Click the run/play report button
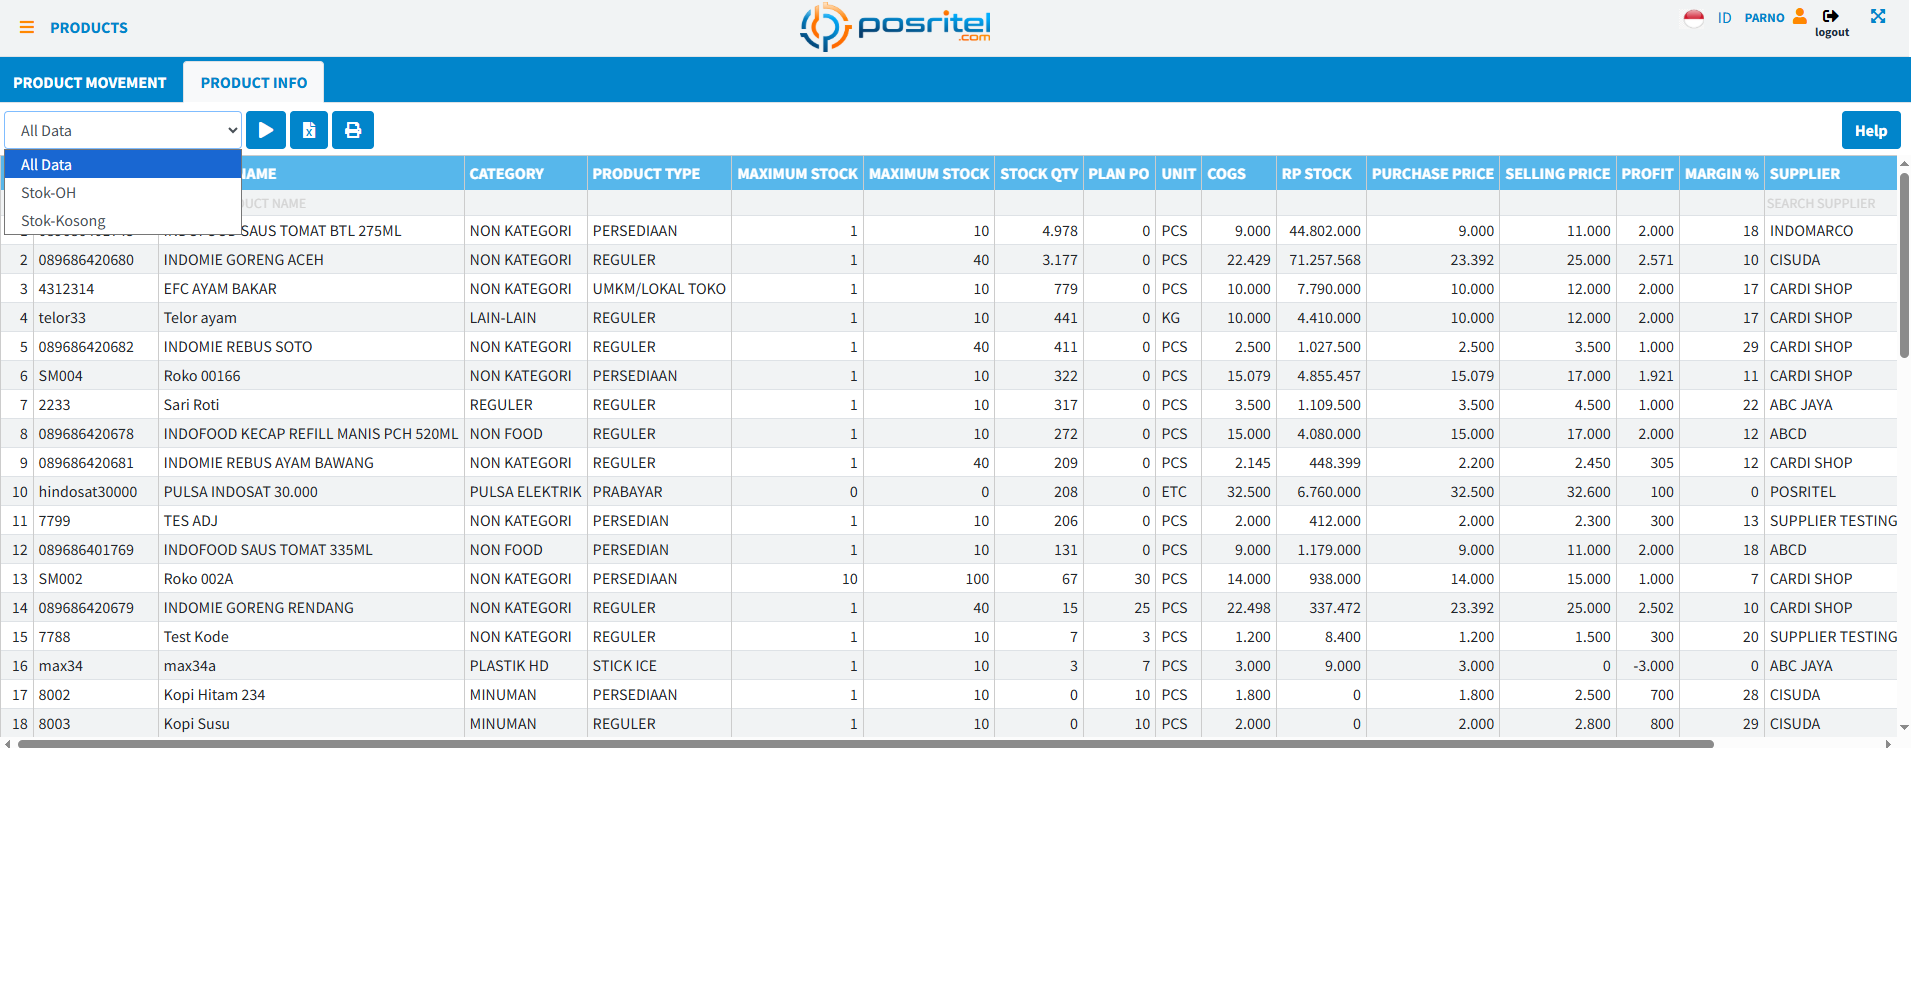The width and height of the screenshot is (1911, 992). point(266,130)
